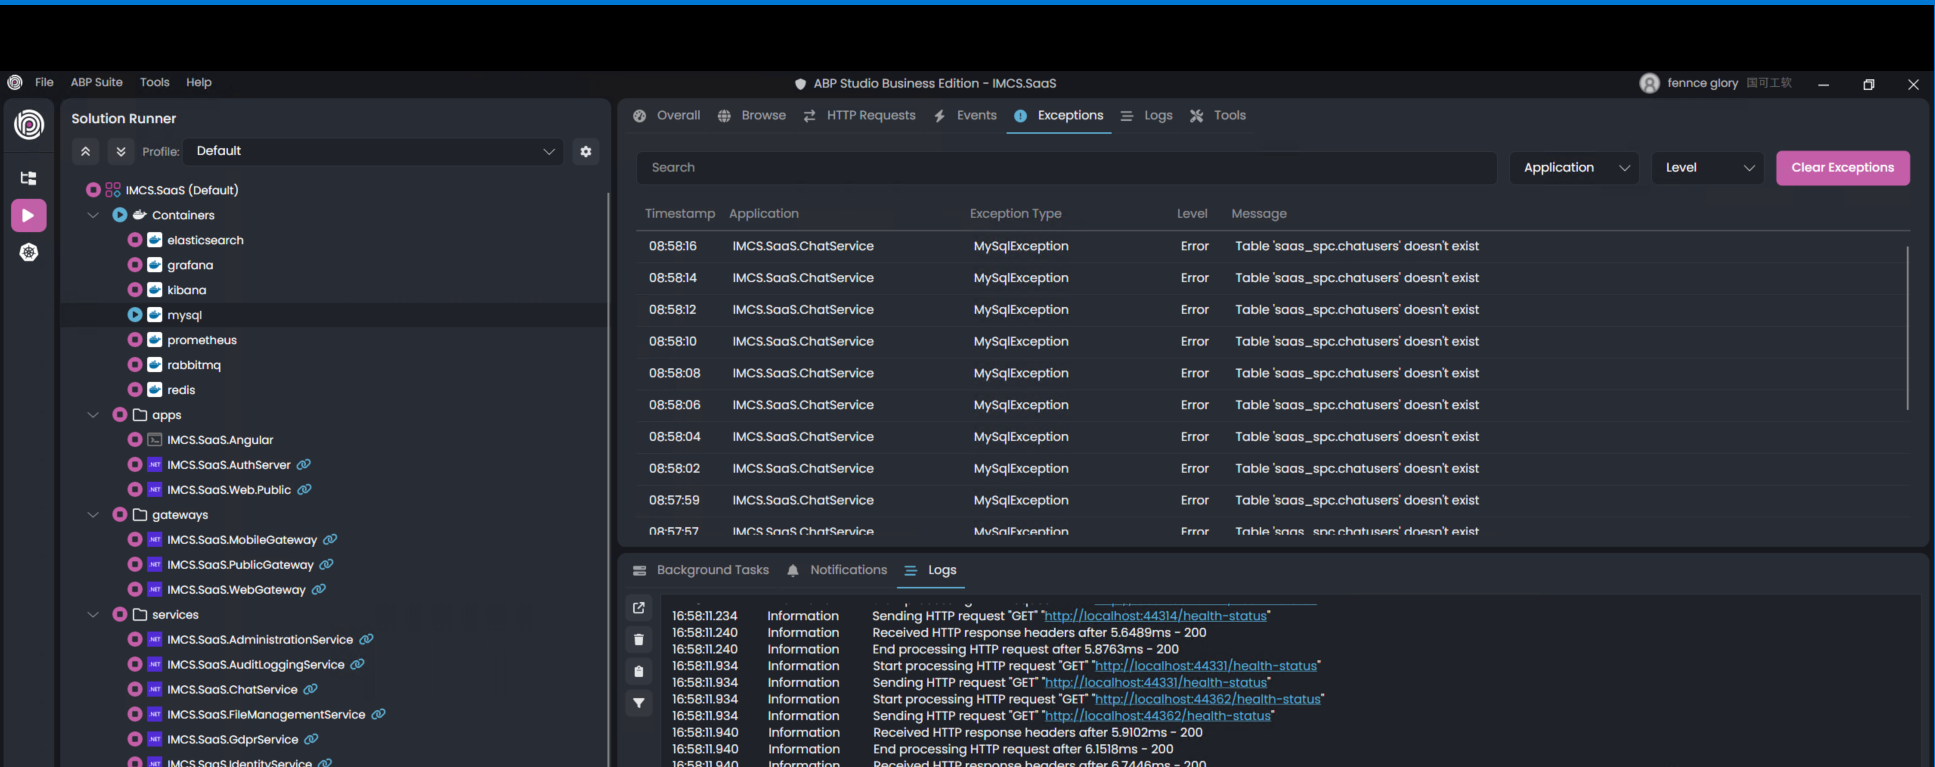
Task: Click browse link icon beside IMCS.SaaS.AuthServer
Action: 304,464
